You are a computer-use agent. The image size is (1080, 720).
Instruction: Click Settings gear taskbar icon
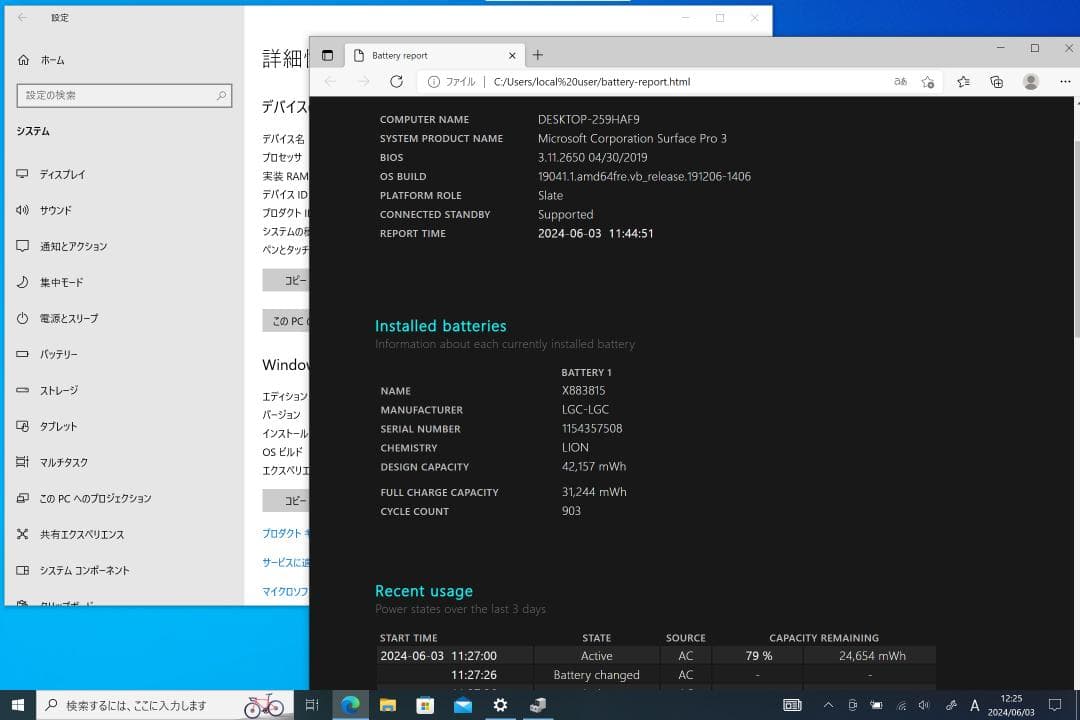coord(500,705)
